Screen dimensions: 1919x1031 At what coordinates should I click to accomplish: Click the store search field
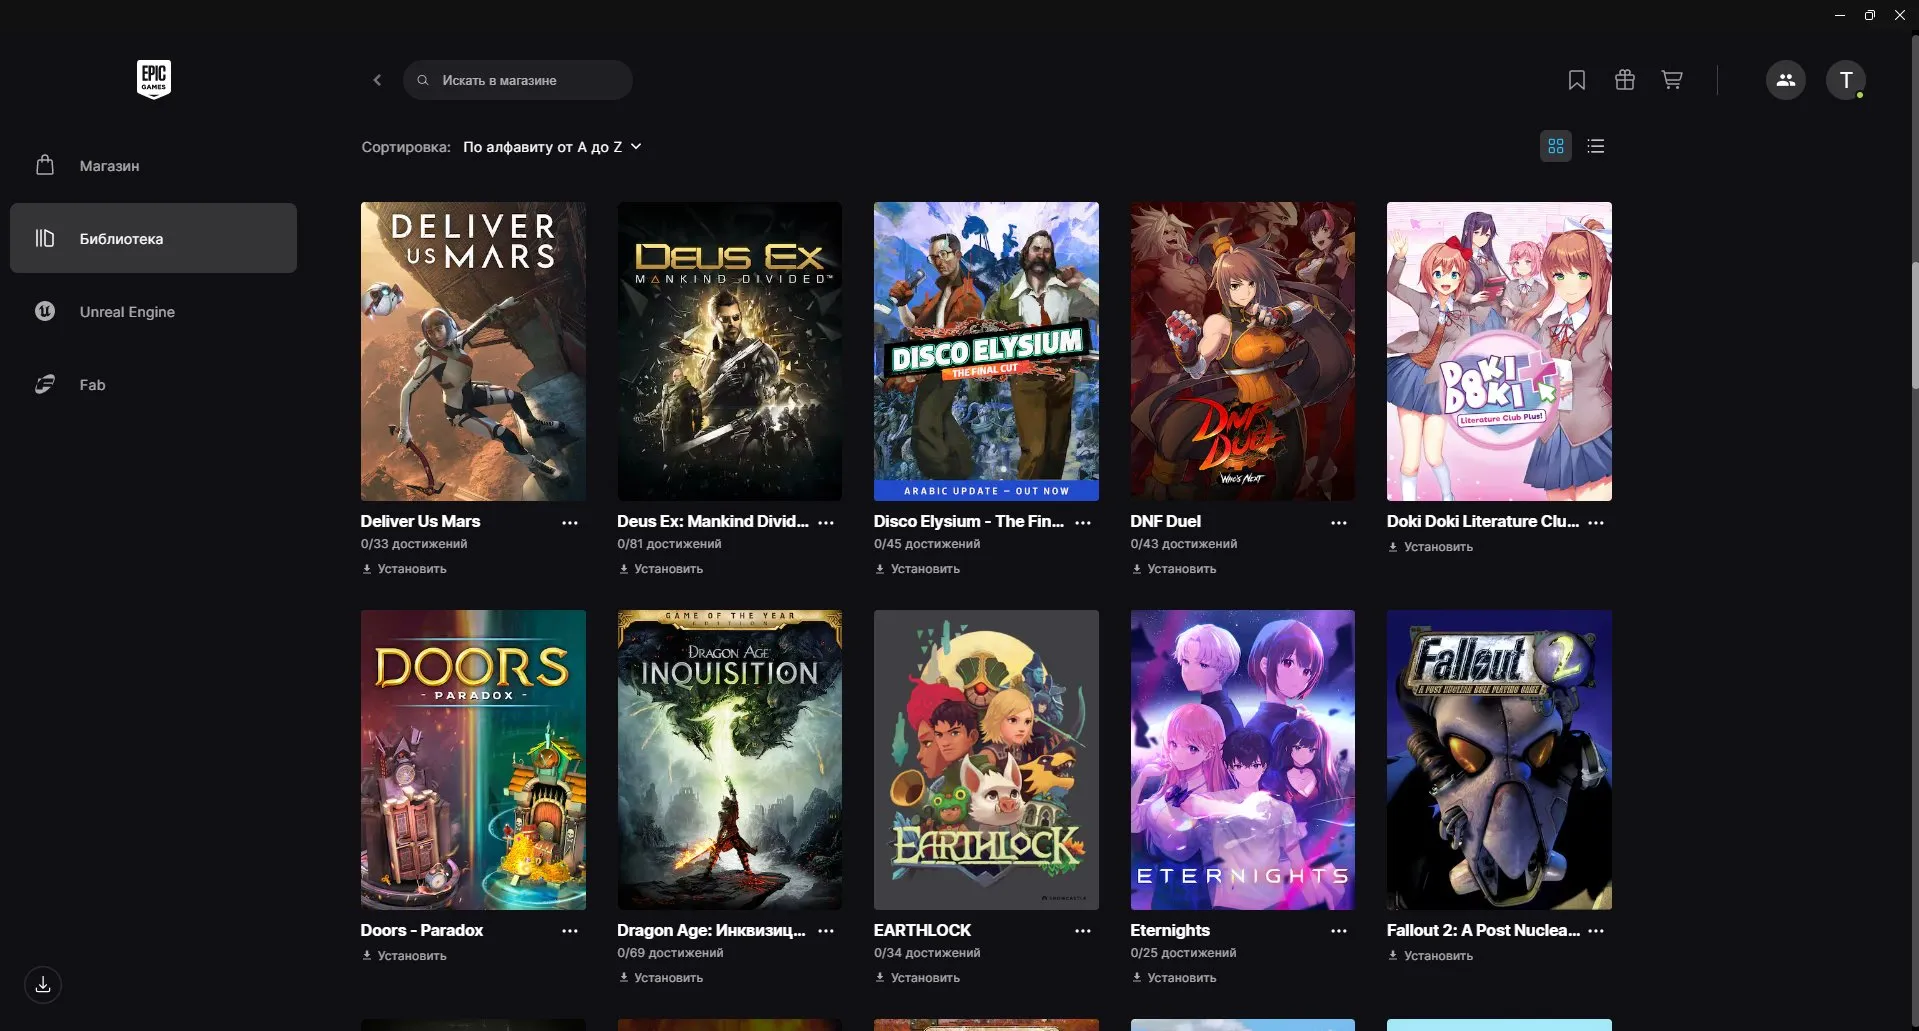(518, 80)
